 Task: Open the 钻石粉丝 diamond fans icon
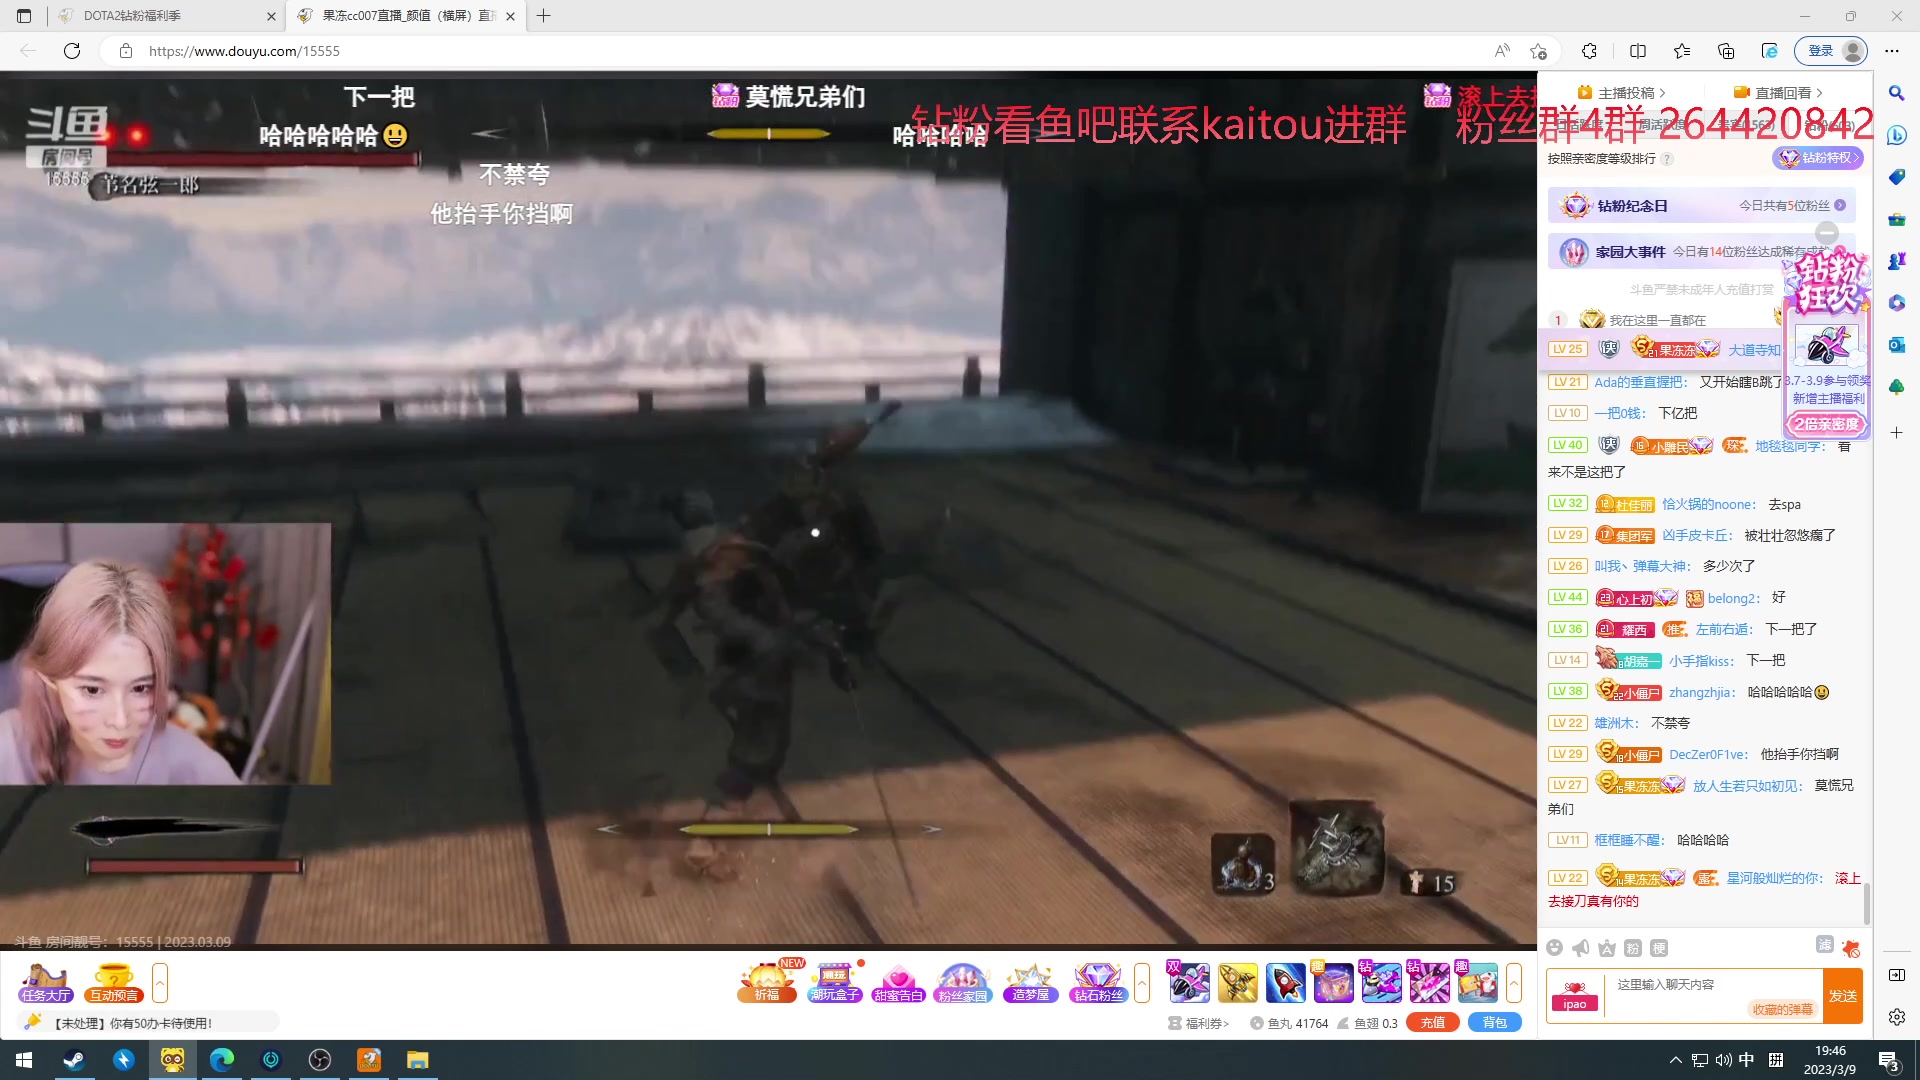point(1098,982)
